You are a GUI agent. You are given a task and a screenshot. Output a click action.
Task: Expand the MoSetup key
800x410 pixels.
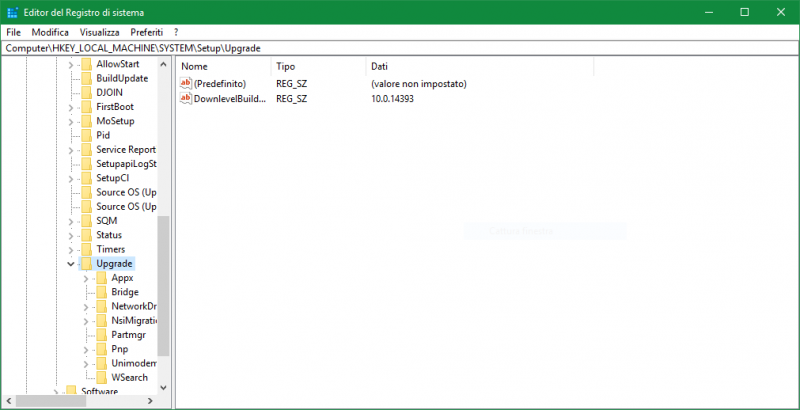tap(70, 122)
